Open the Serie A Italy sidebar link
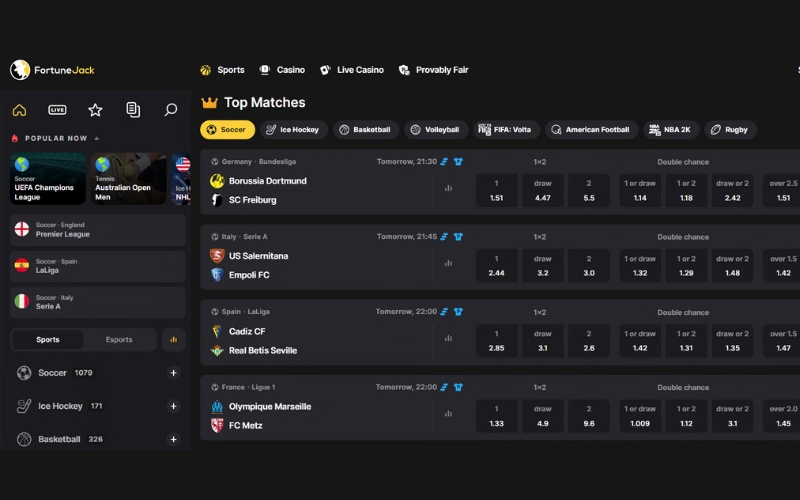The height and width of the screenshot is (500, 800). point(97,303)
